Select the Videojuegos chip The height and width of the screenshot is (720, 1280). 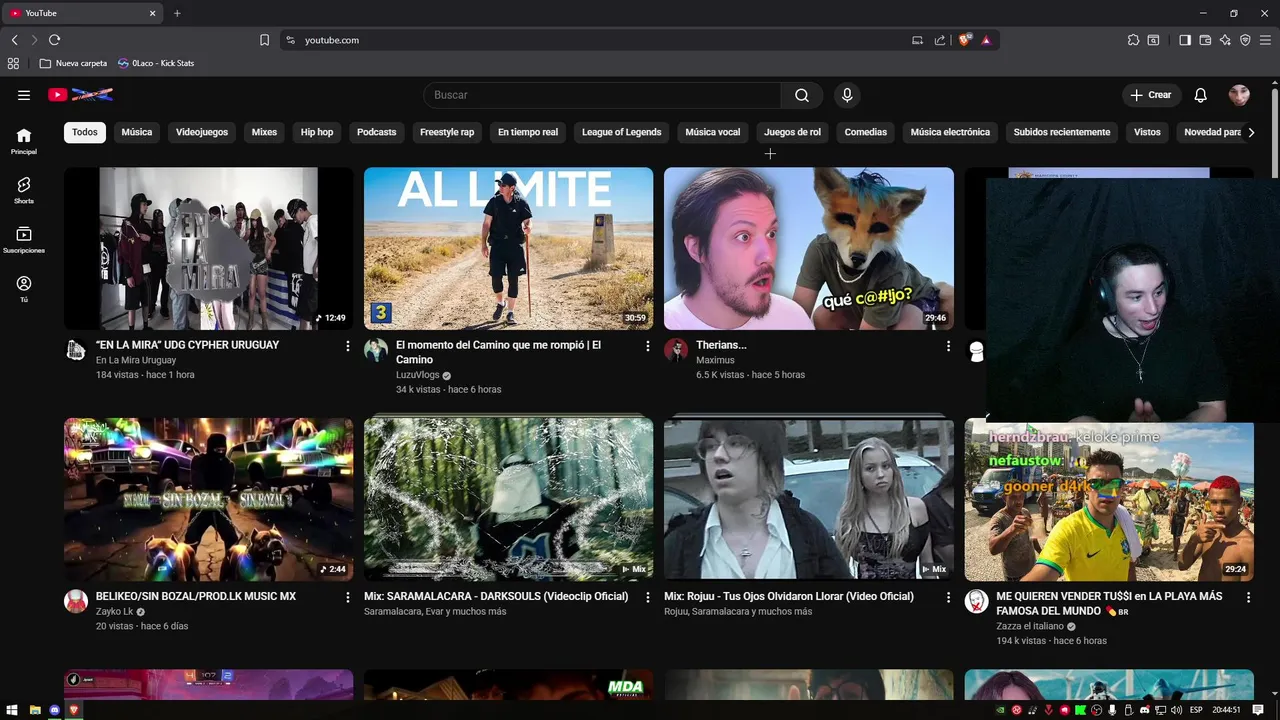pos(202,132)
